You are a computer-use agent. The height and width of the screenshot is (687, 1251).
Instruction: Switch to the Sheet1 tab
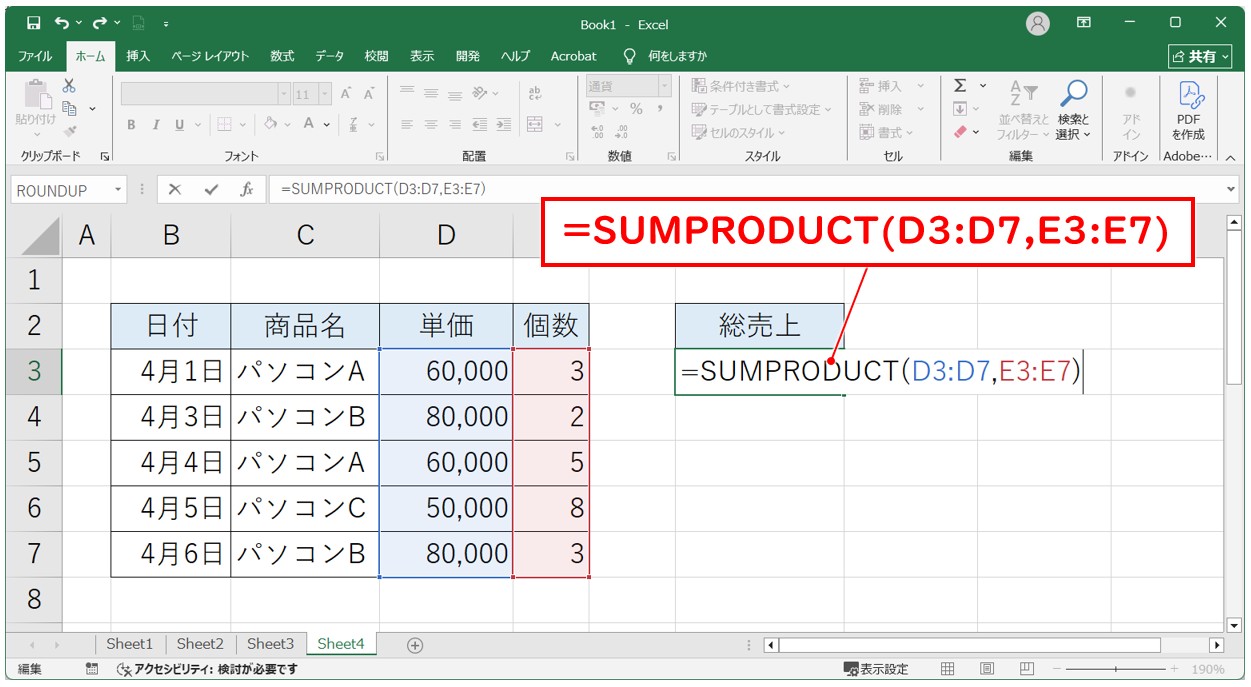(x=130, y=644)
